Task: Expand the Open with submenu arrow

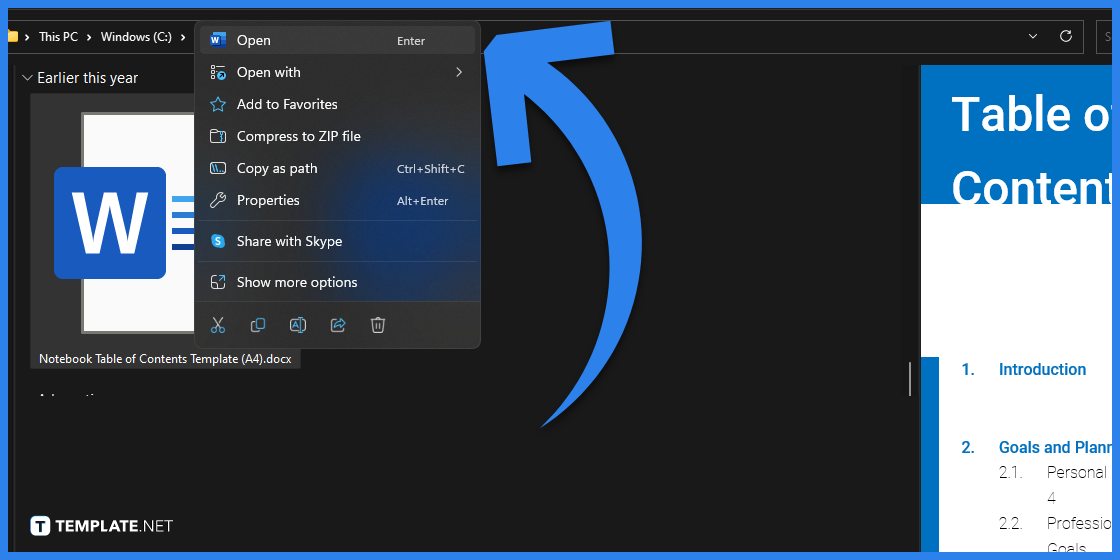Action: pos(459,72)
